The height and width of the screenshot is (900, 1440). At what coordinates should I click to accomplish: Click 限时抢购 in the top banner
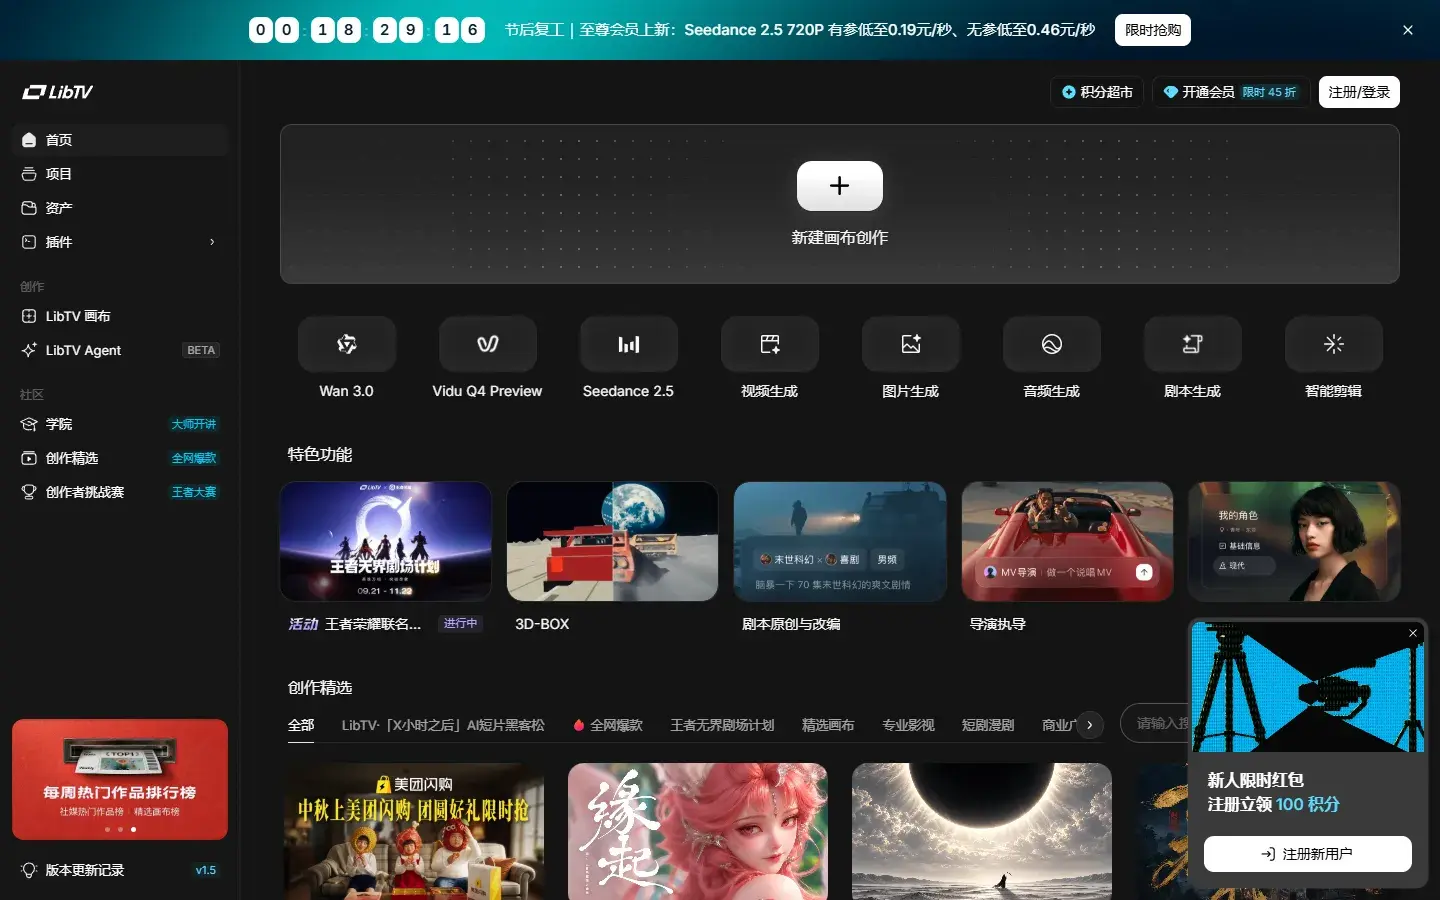click(x=1153, y=30)
